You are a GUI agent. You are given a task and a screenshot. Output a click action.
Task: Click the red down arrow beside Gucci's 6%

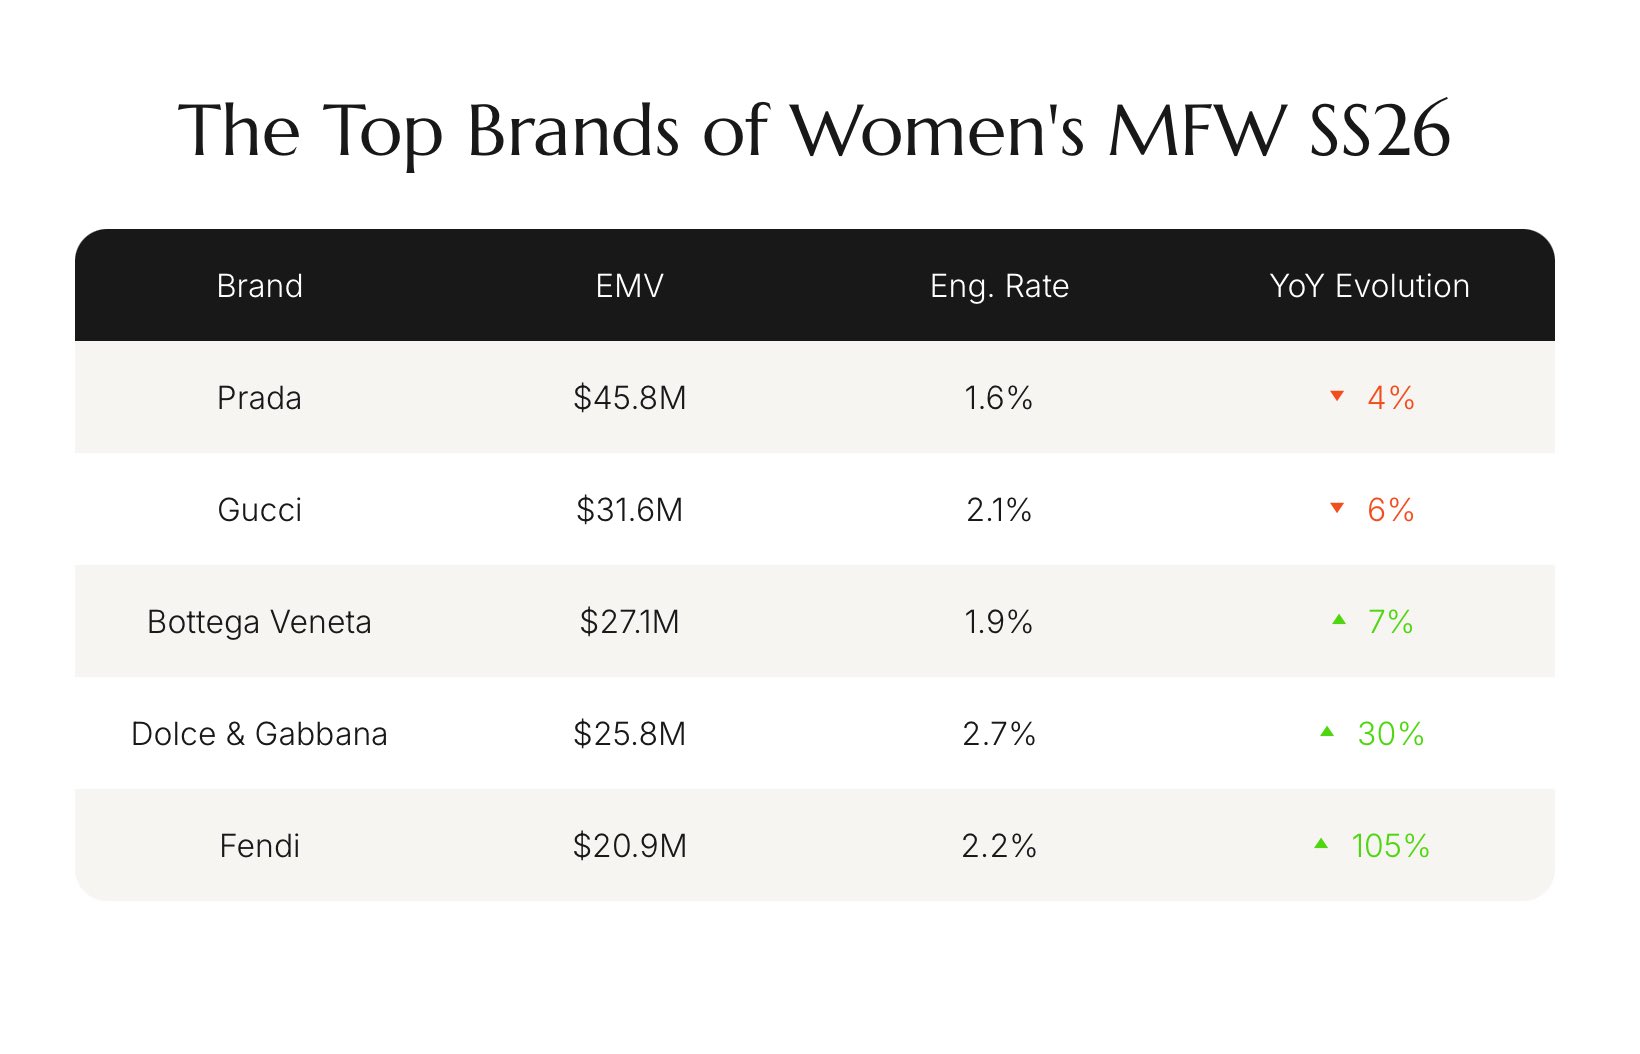point(1337,508)
